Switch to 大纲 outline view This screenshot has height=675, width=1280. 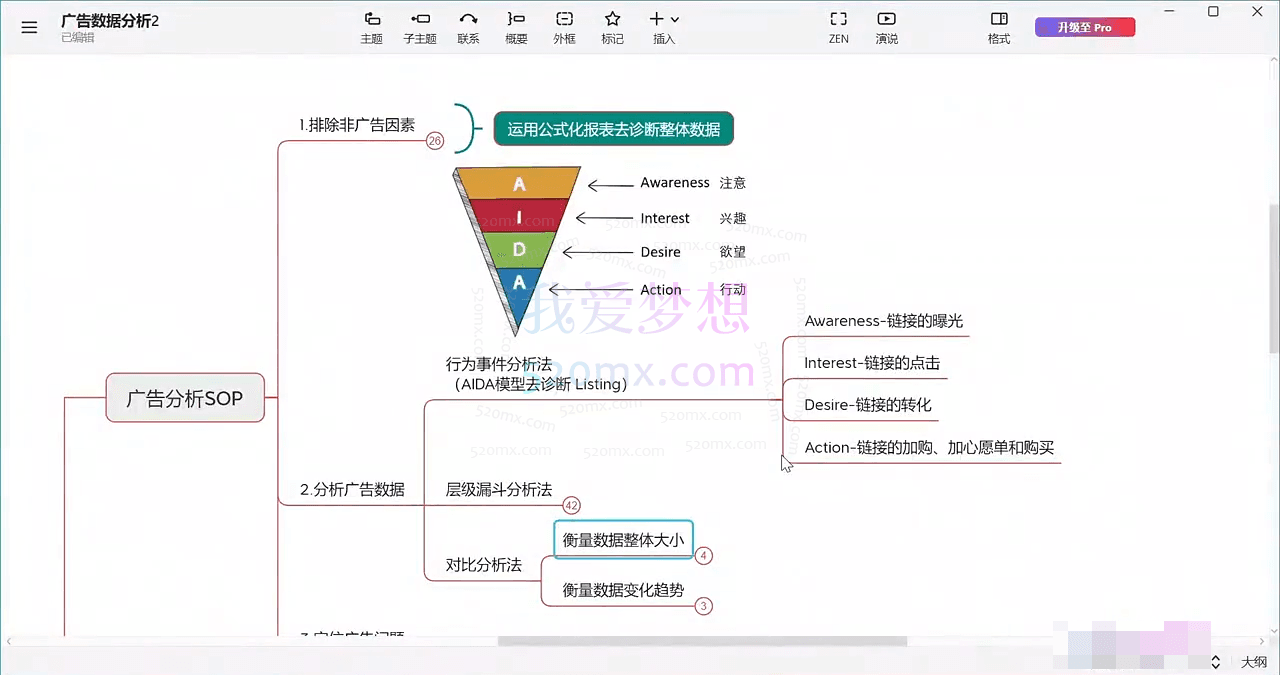click(1253, 662)
